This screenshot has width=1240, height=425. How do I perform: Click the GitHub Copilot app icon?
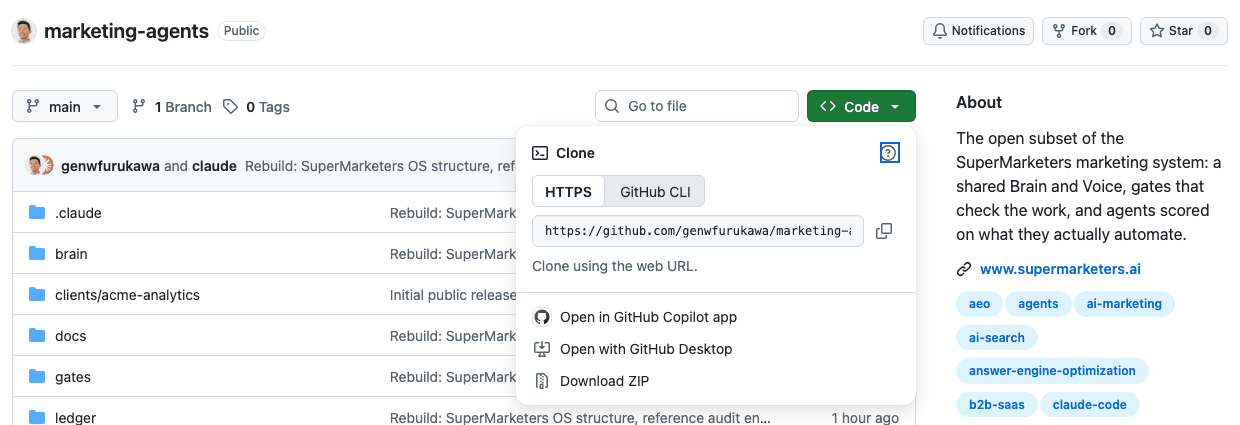[542, 317]
